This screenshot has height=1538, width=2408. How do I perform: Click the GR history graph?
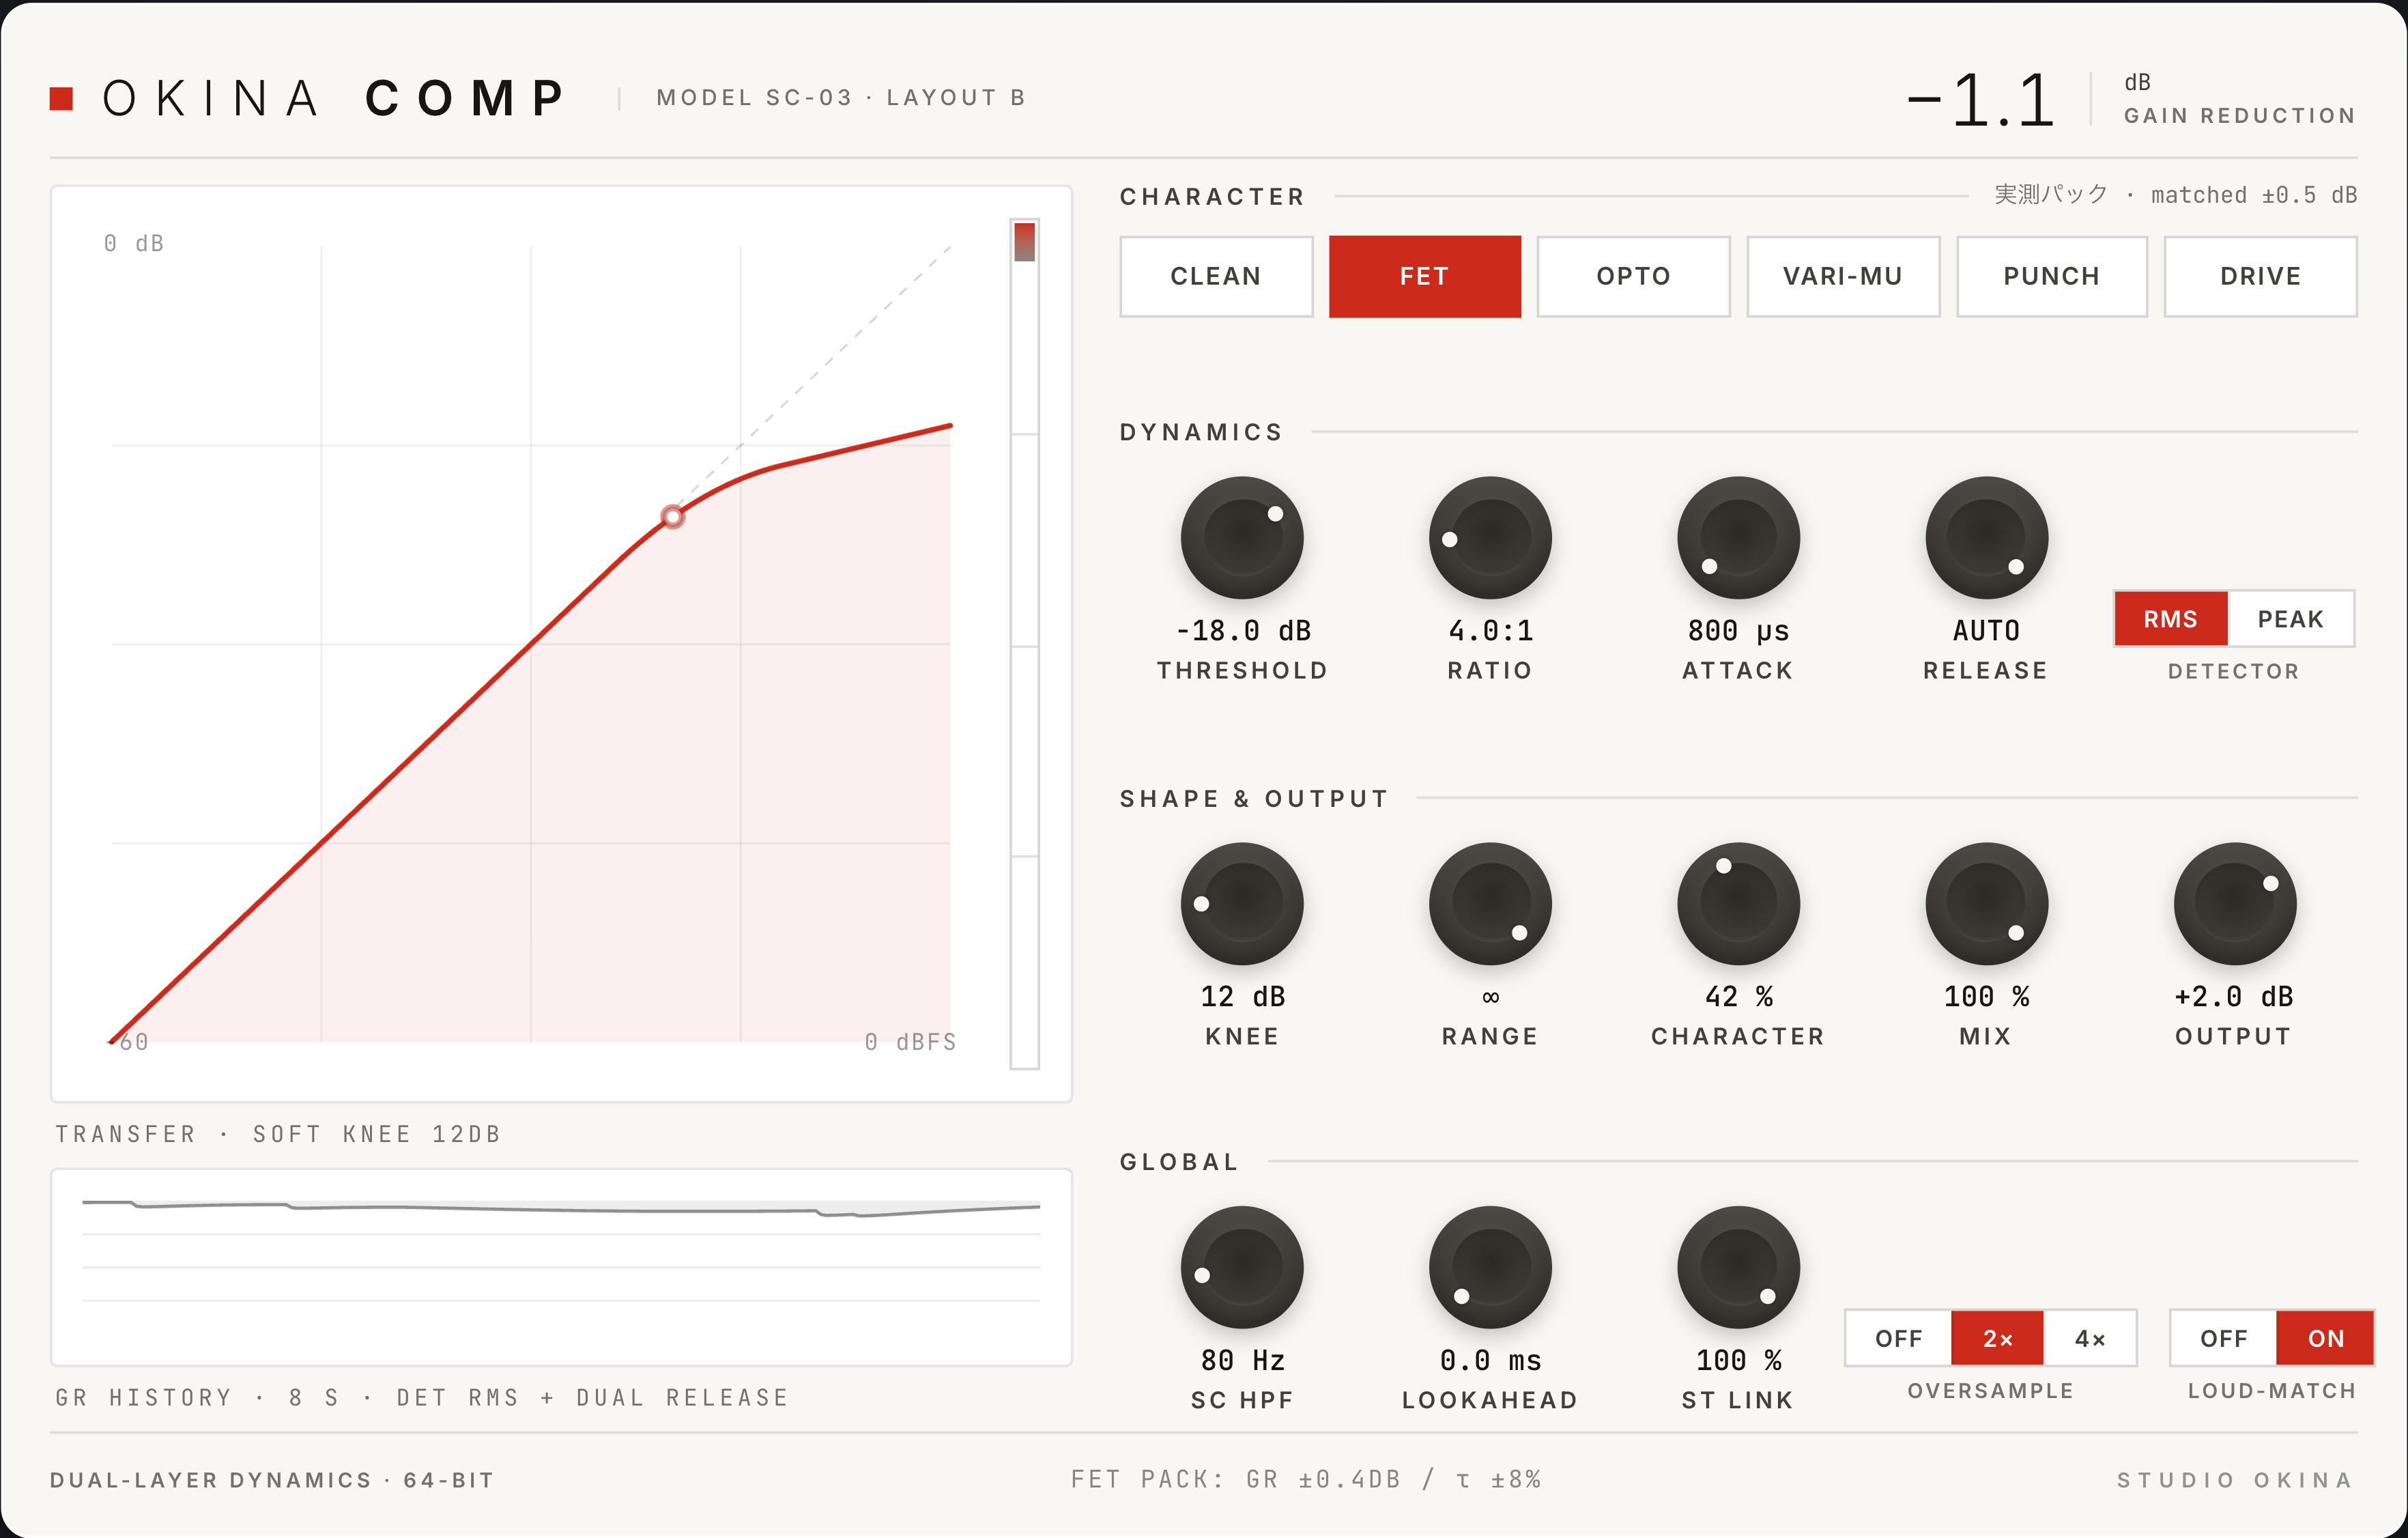561,1267
